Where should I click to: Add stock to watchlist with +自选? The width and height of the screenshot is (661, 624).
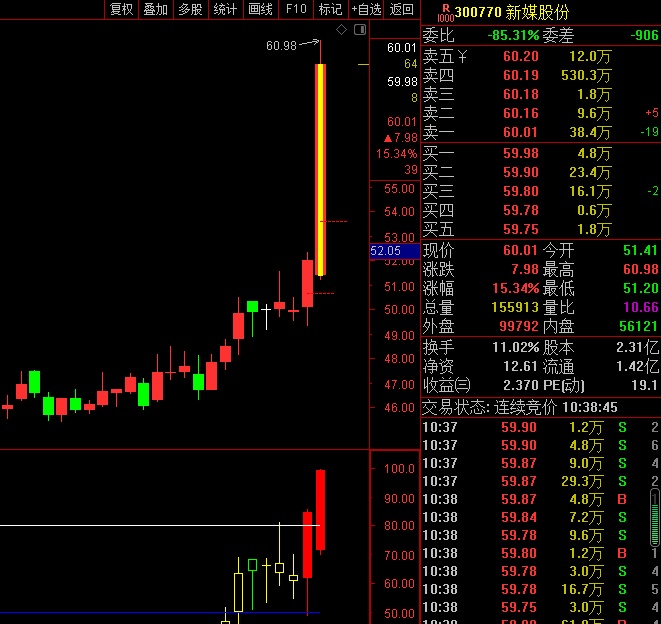[x=366, y=9]
